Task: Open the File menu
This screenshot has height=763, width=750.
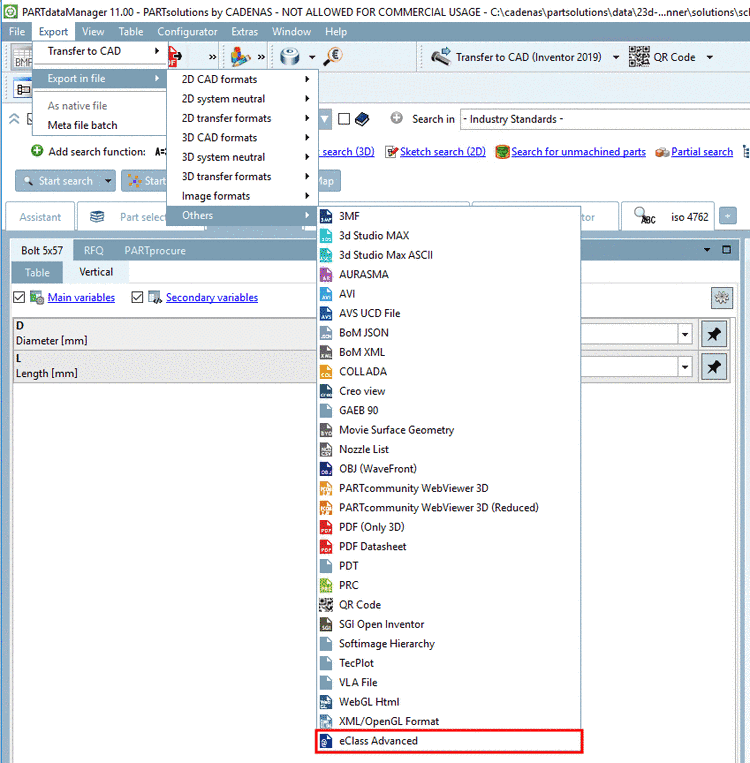Action: click(x=17, y=32)
